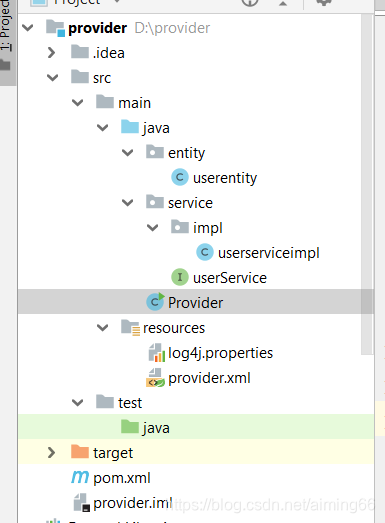The width and height of the screenshot is (385, 523).
Task: Select the impl package label
Action: click(x=208, y=228)
